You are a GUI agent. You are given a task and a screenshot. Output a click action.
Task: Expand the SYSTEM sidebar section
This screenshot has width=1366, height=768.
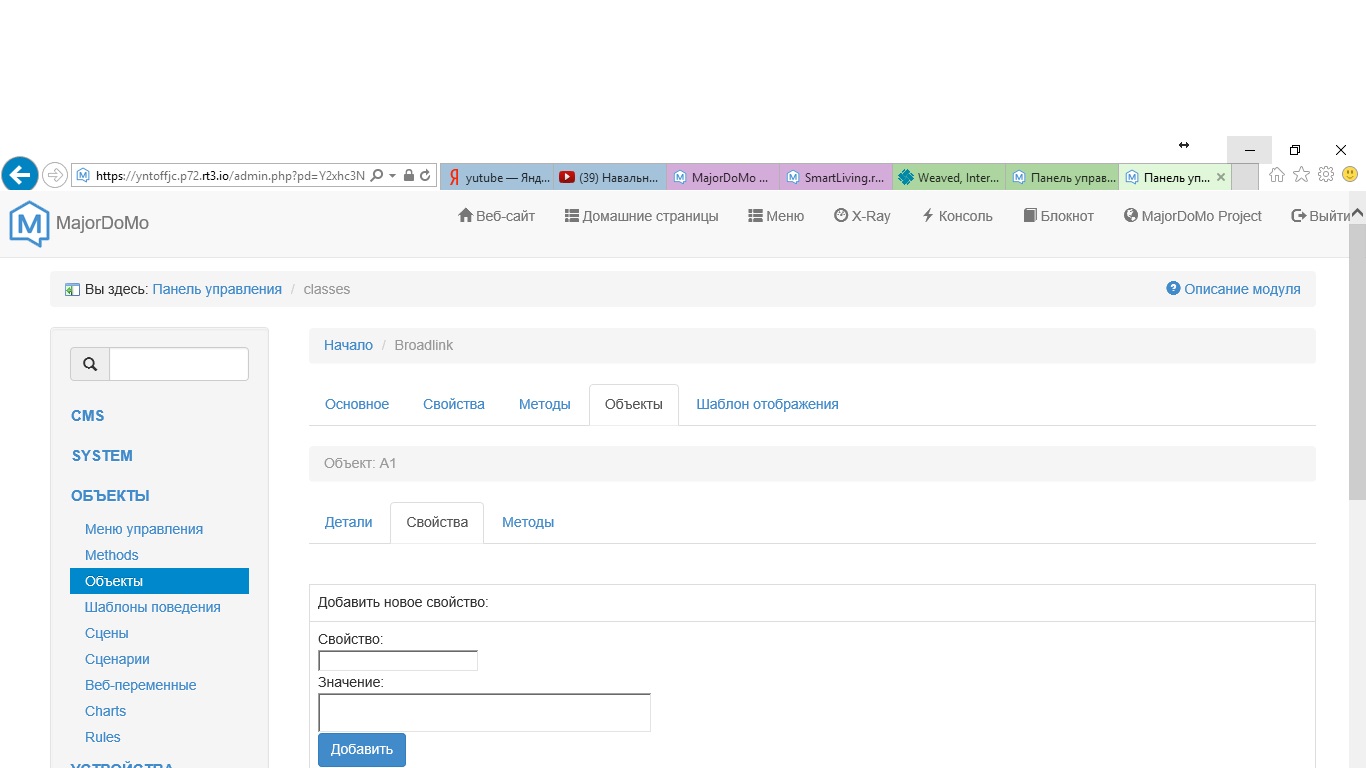[x=102, y=456]
